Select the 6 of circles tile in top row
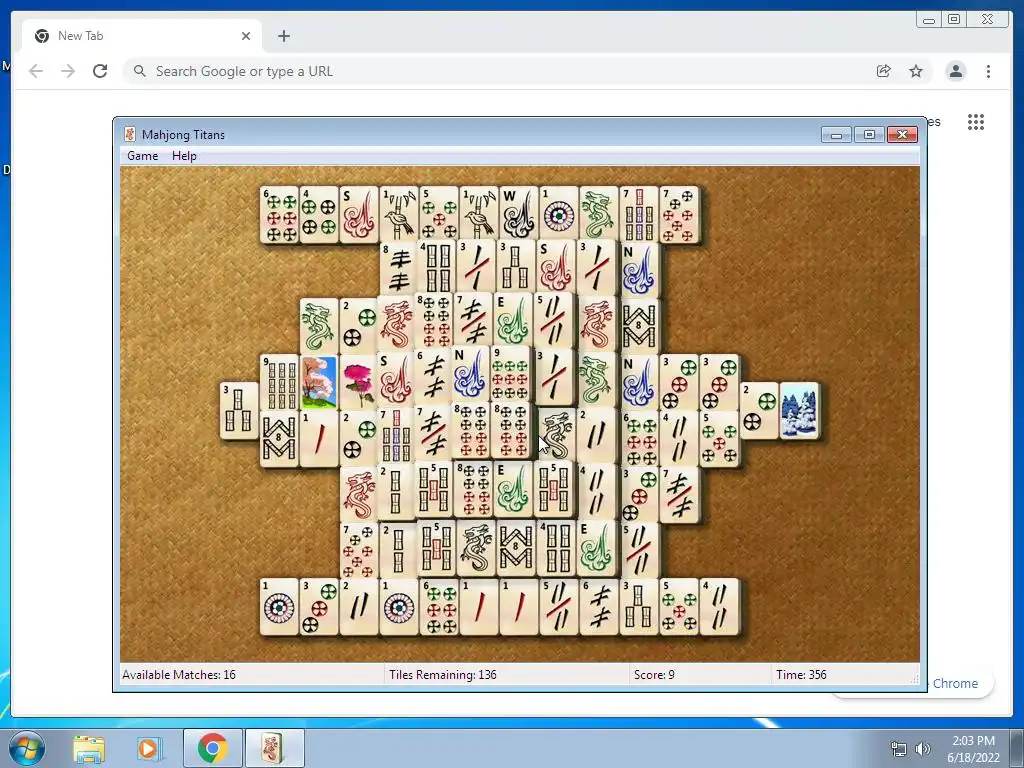 pyautogui.click(x=279, y=214)
